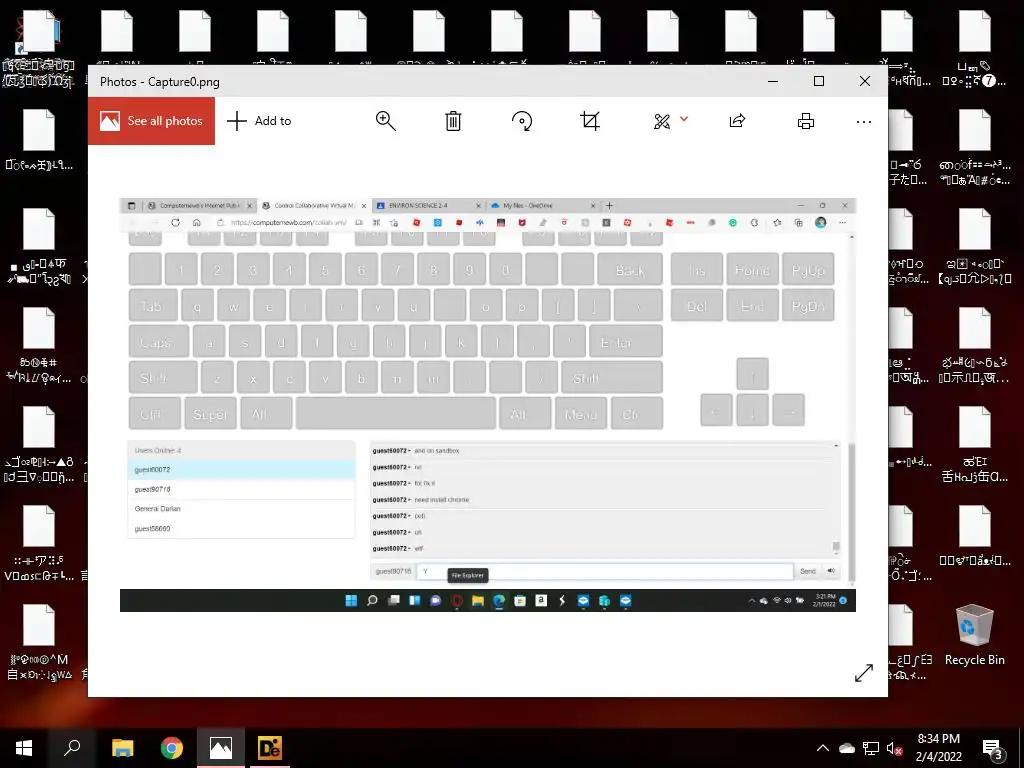The image size is (1024, 768).
Task: Enter full screen with the diagonal arrow
Action: click(863, 673)
